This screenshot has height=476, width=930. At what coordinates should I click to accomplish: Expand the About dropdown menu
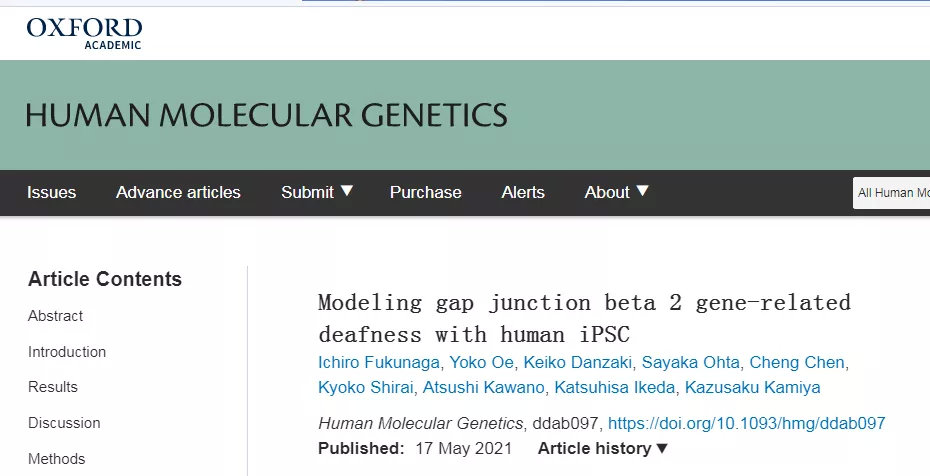click(616, 192)
